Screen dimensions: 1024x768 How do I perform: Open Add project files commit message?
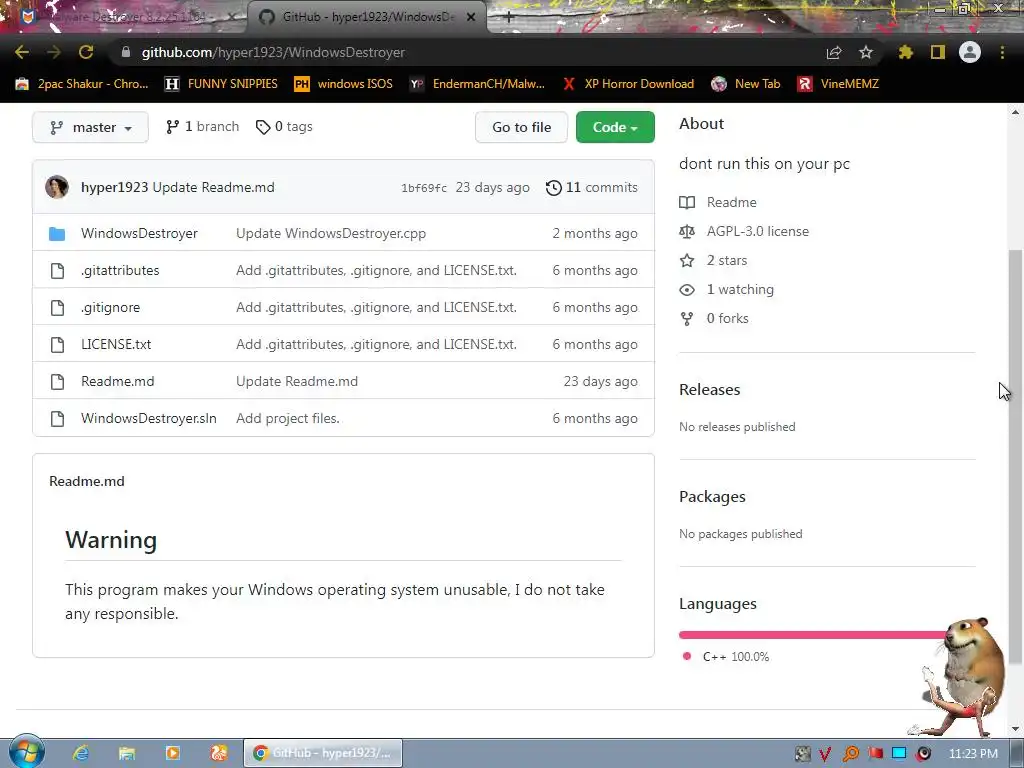(288, 419)
